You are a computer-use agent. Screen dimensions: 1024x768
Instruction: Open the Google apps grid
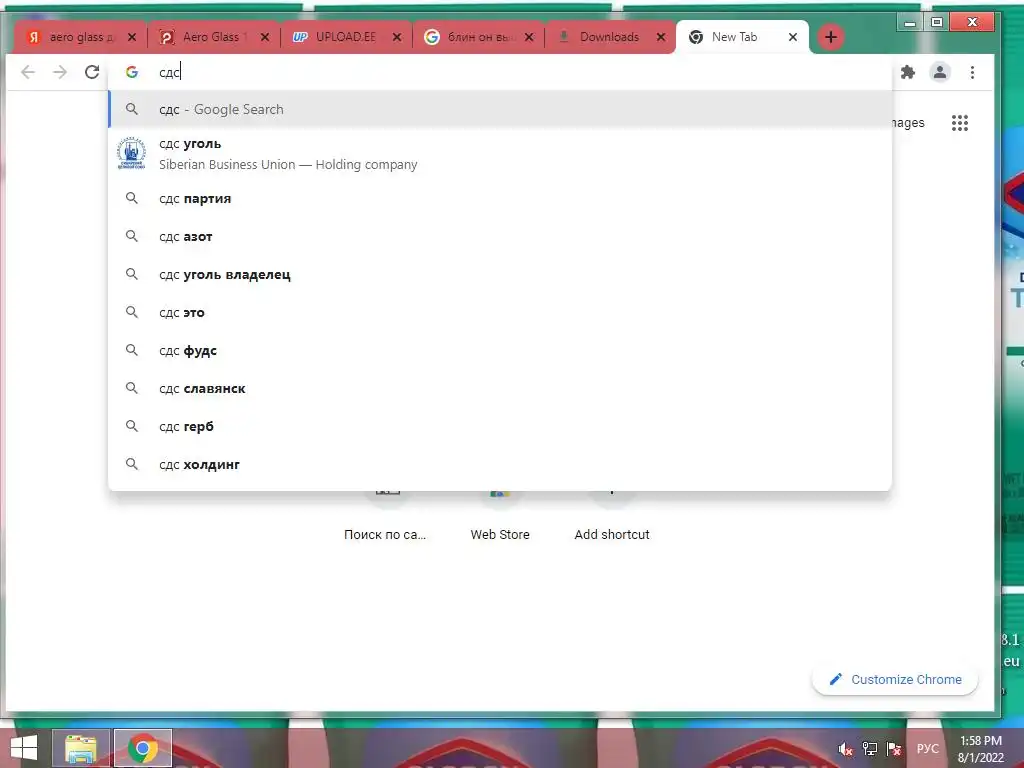959,123
